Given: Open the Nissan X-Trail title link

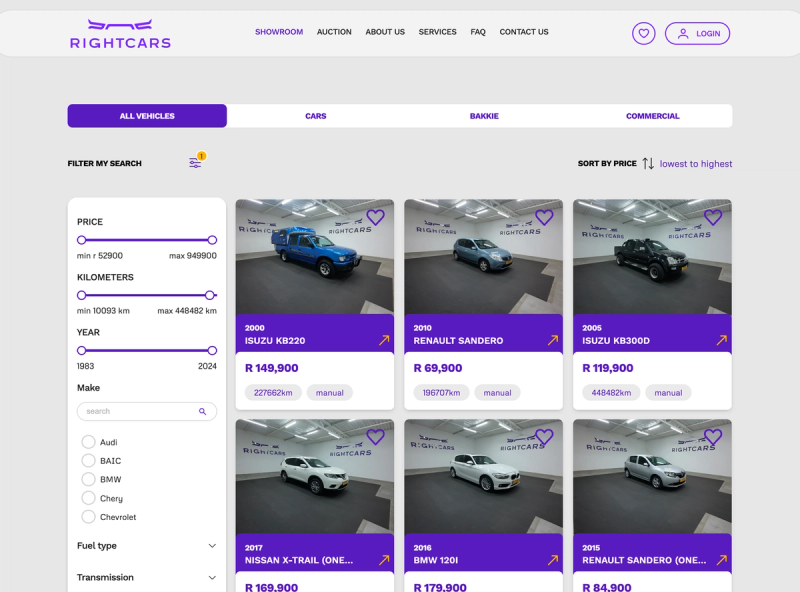Looking at the screenshot, I should [x=299, y=560].
